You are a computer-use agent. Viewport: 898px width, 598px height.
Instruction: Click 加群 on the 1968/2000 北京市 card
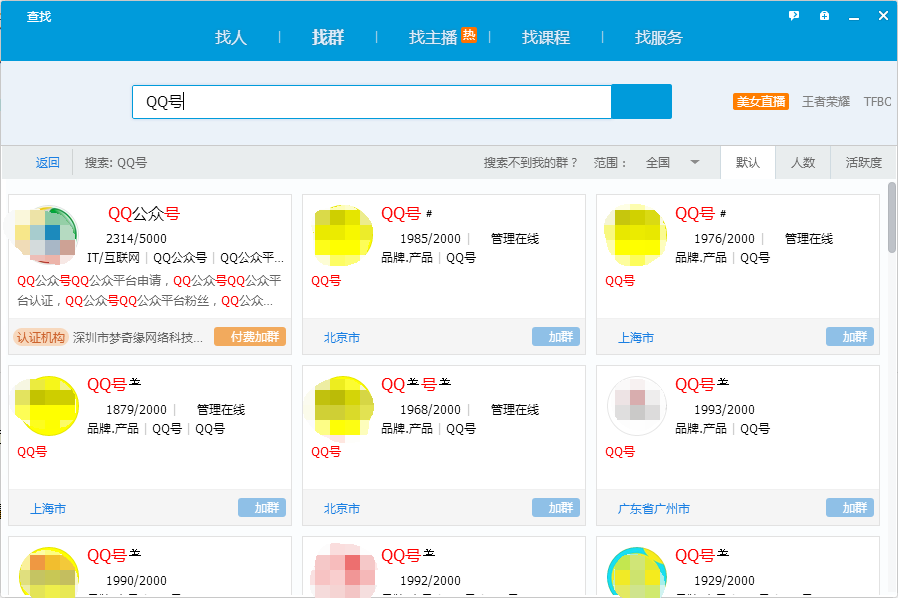point(556,507)
